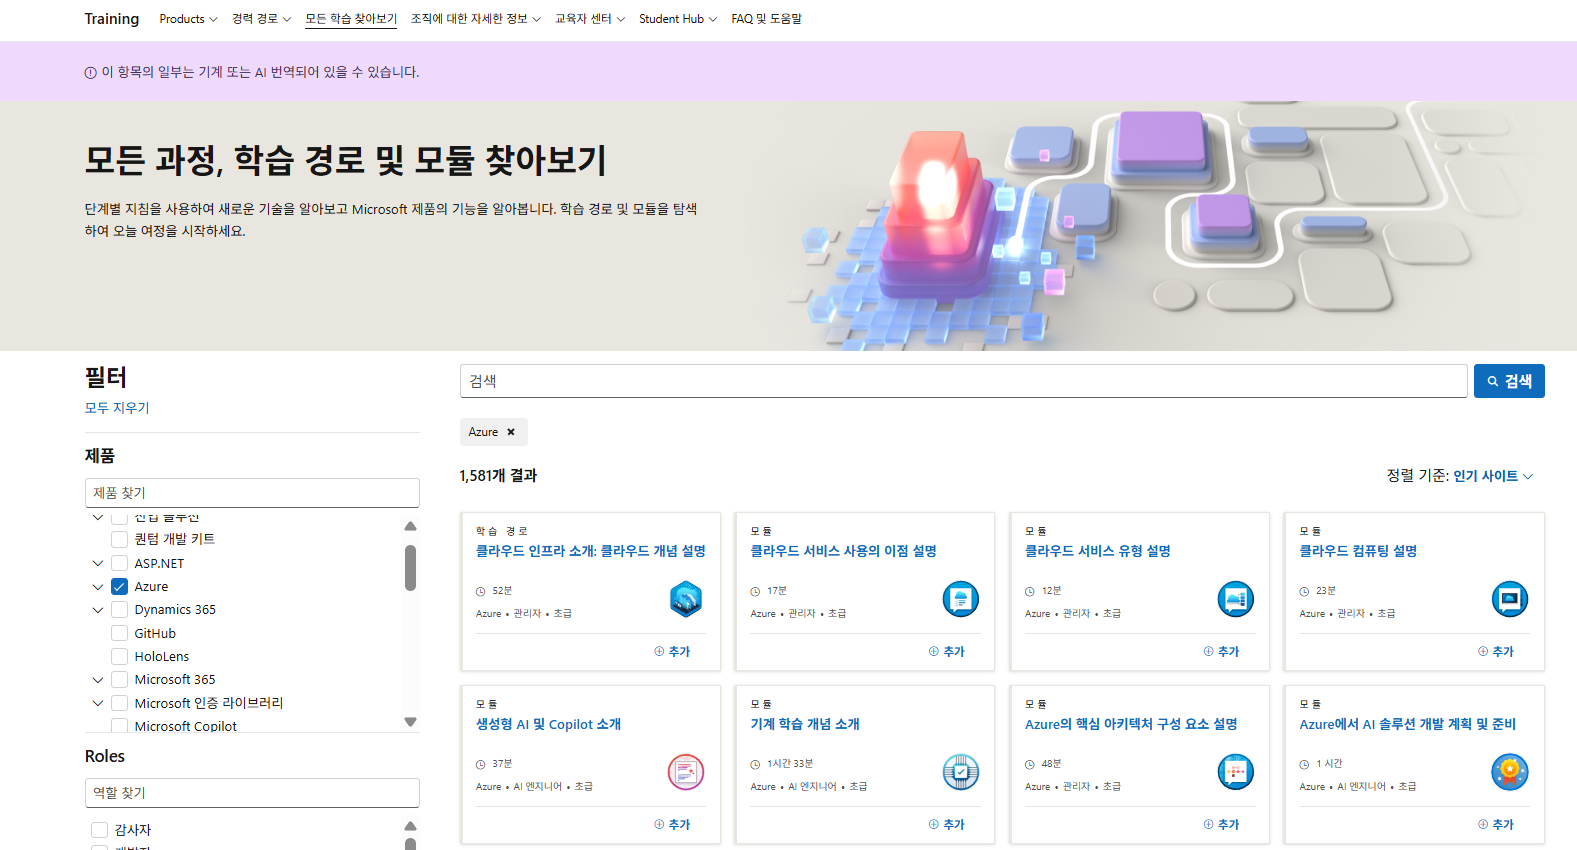Expand the ASP.NET product tree item
This screenshot has height=850, width=1577.
tap(98, 563)
